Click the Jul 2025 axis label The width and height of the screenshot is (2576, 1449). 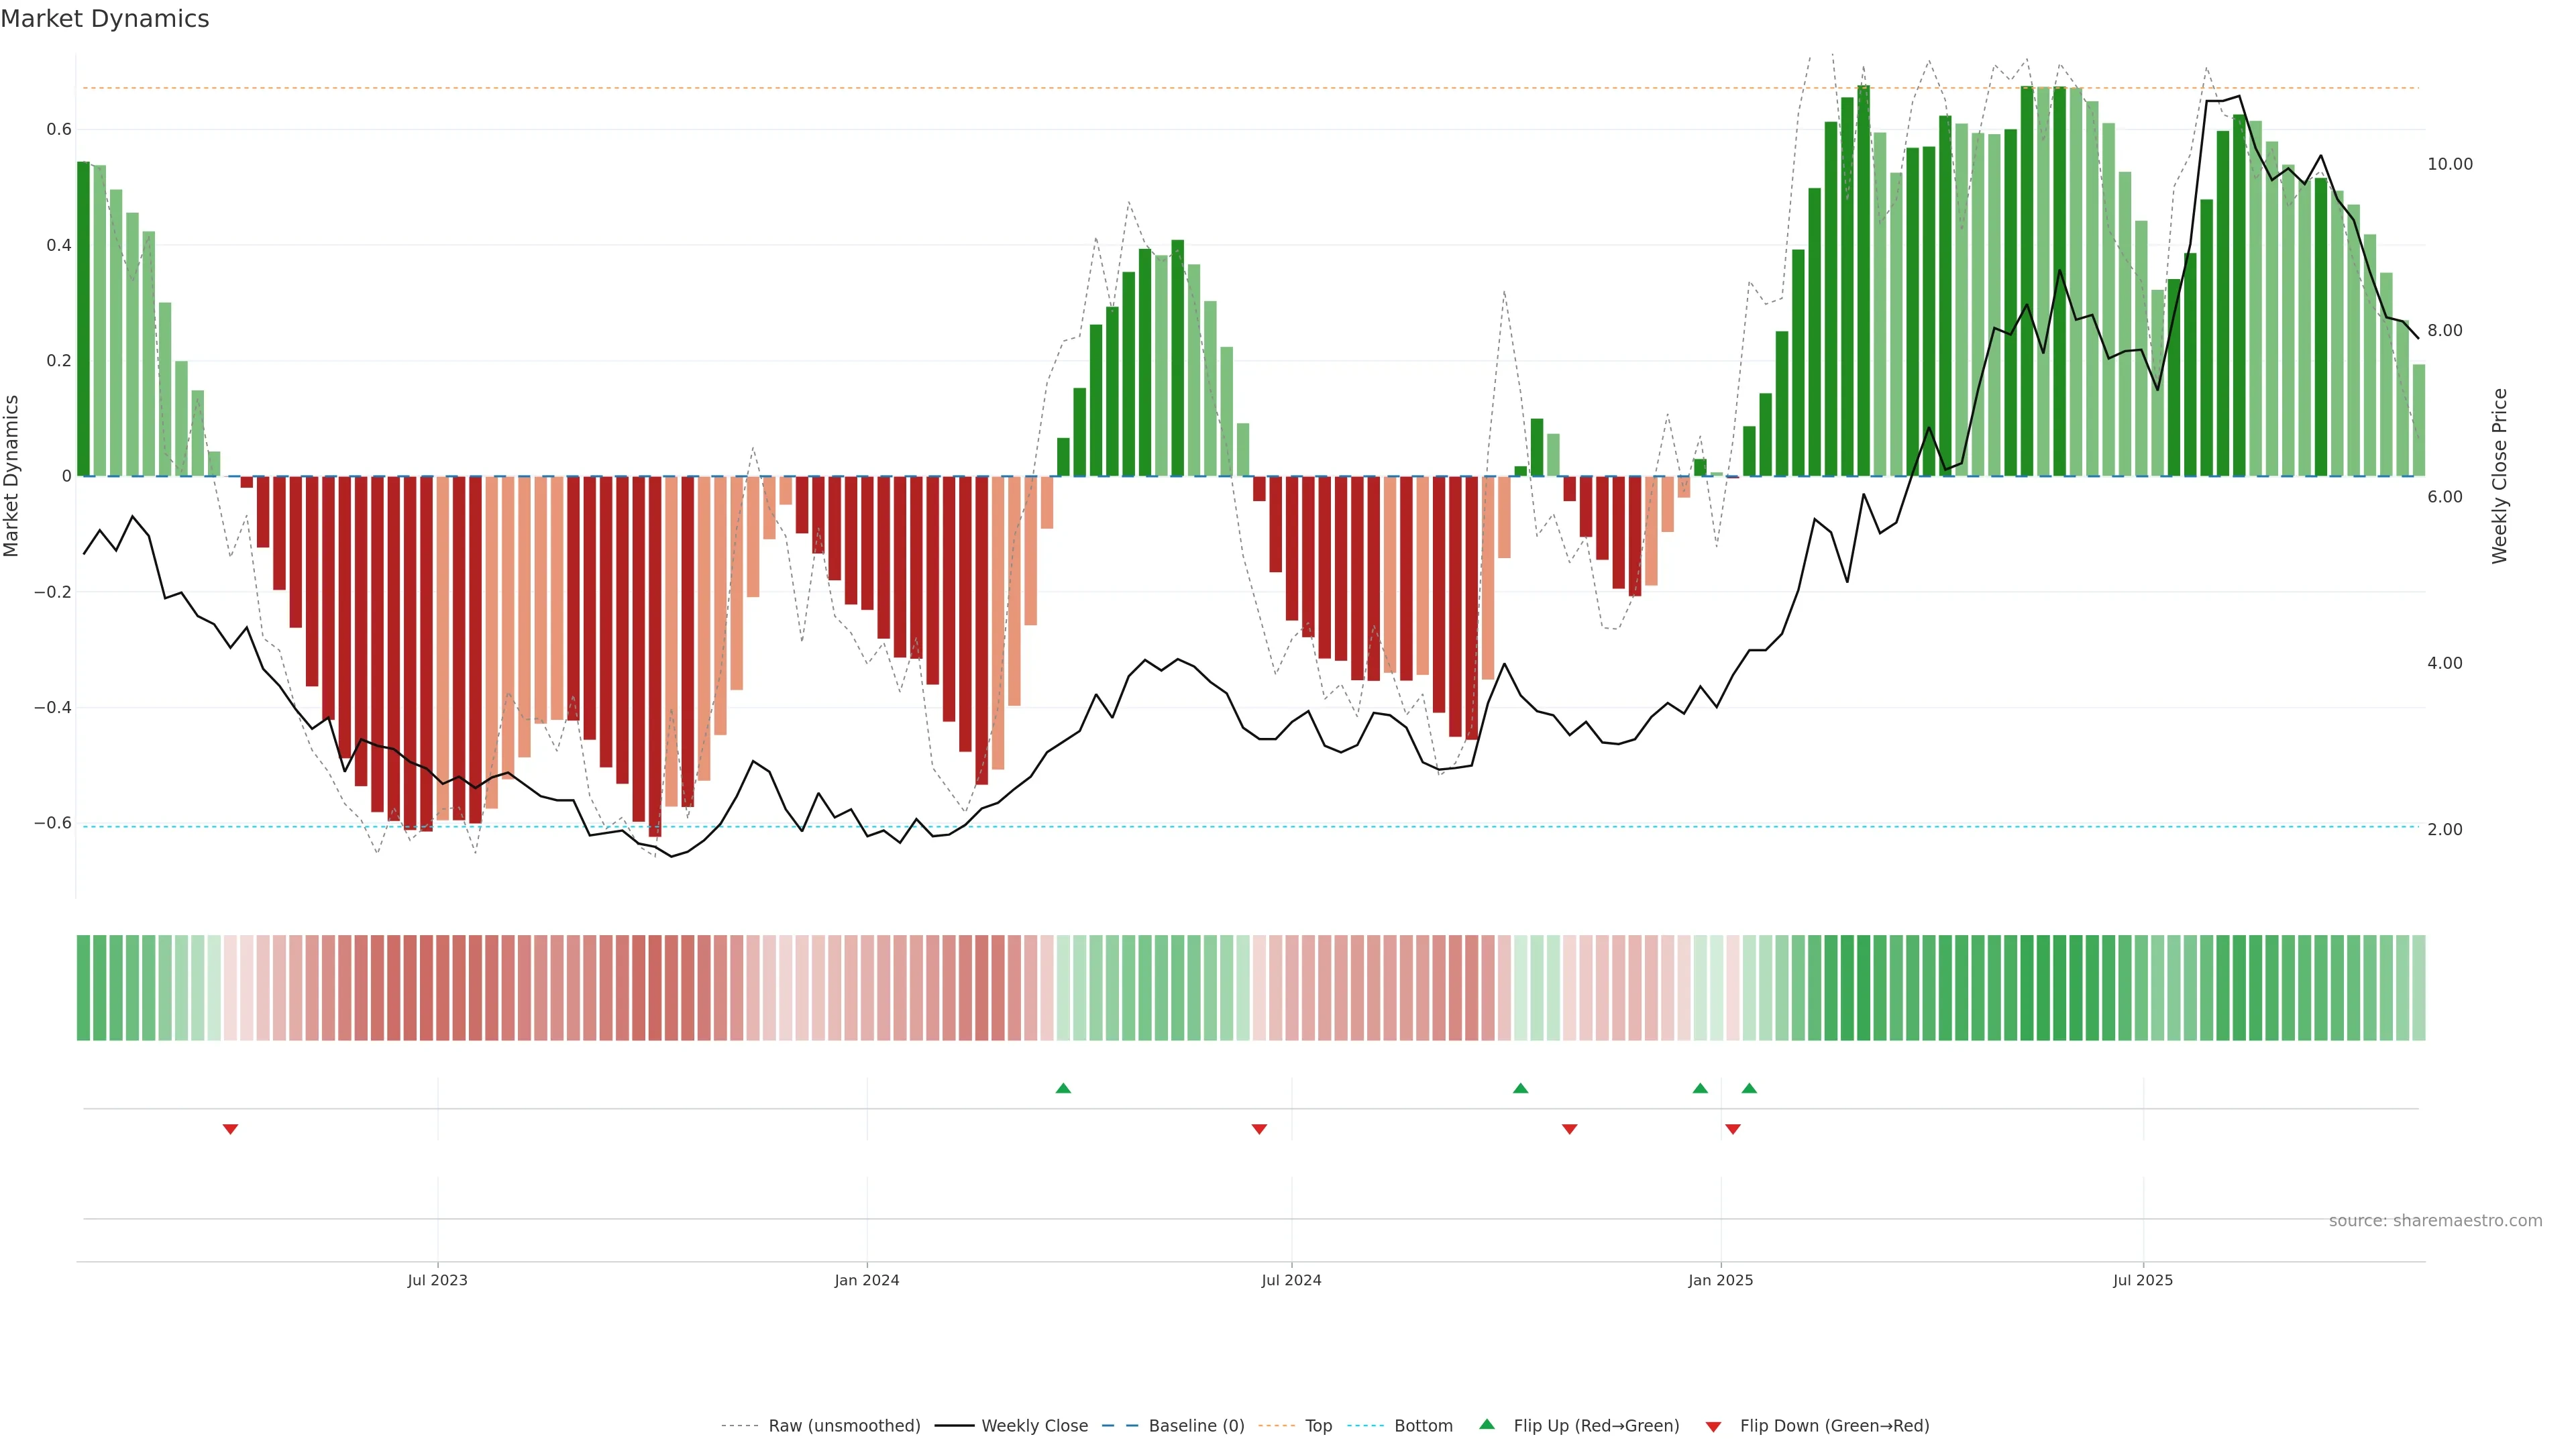(2142, 1280)
